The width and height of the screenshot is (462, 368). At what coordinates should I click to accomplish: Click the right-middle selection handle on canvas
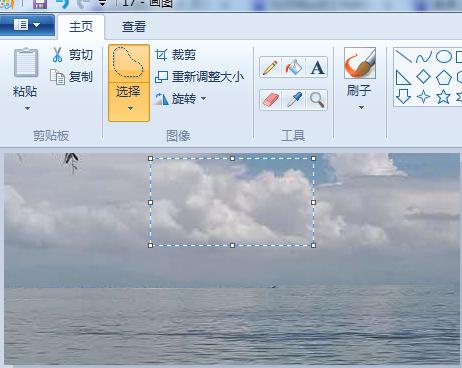pos(314,202)
